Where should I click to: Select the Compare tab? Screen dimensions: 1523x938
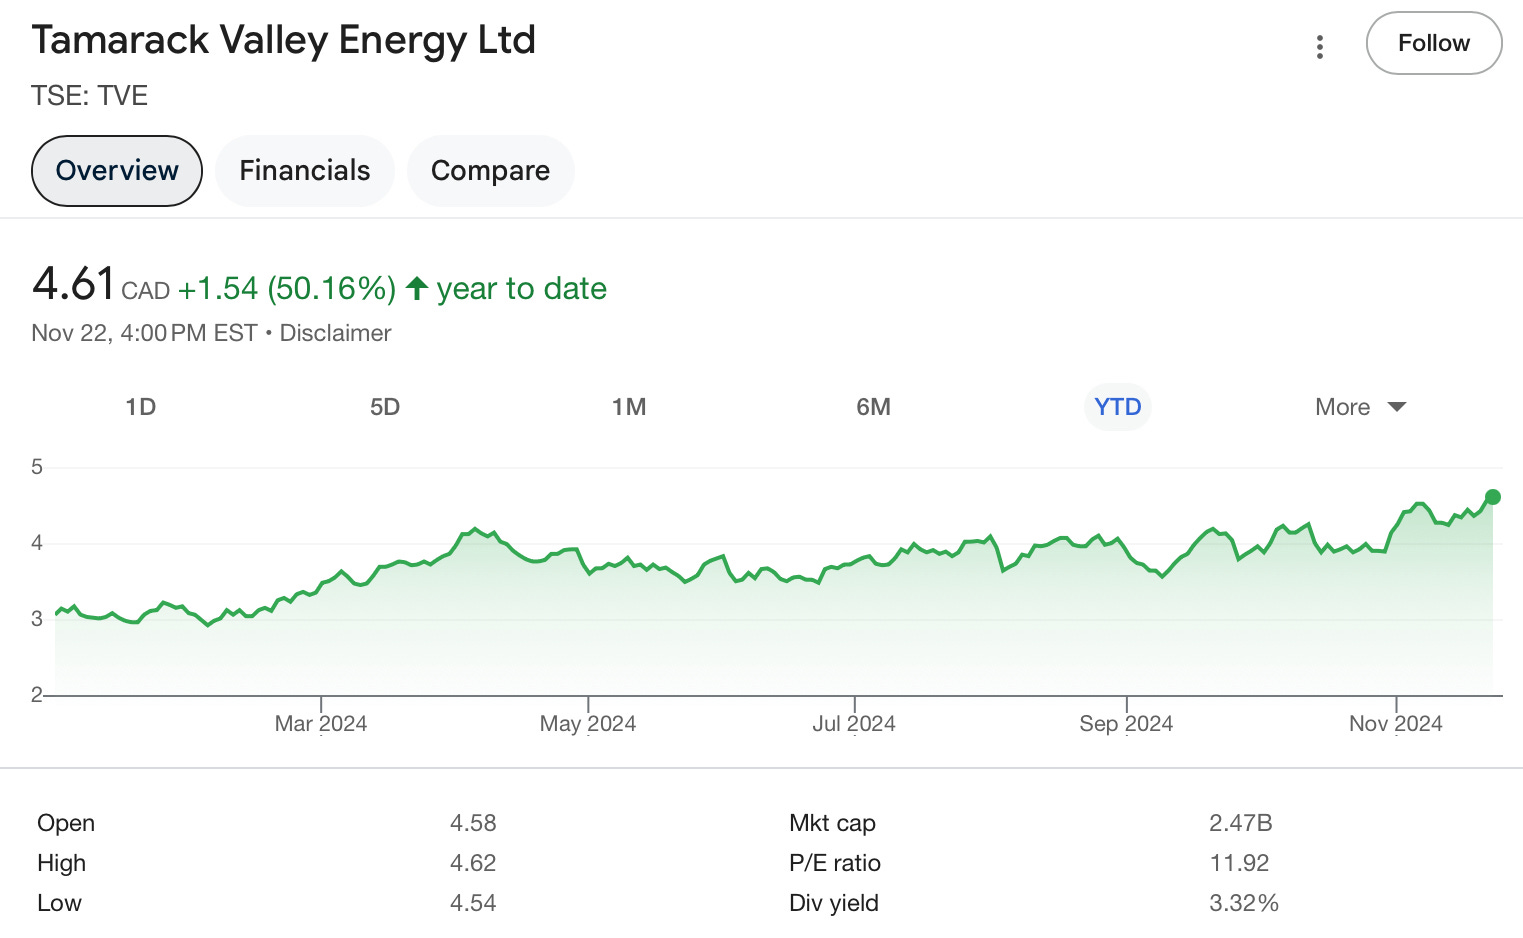coord(490,171)
